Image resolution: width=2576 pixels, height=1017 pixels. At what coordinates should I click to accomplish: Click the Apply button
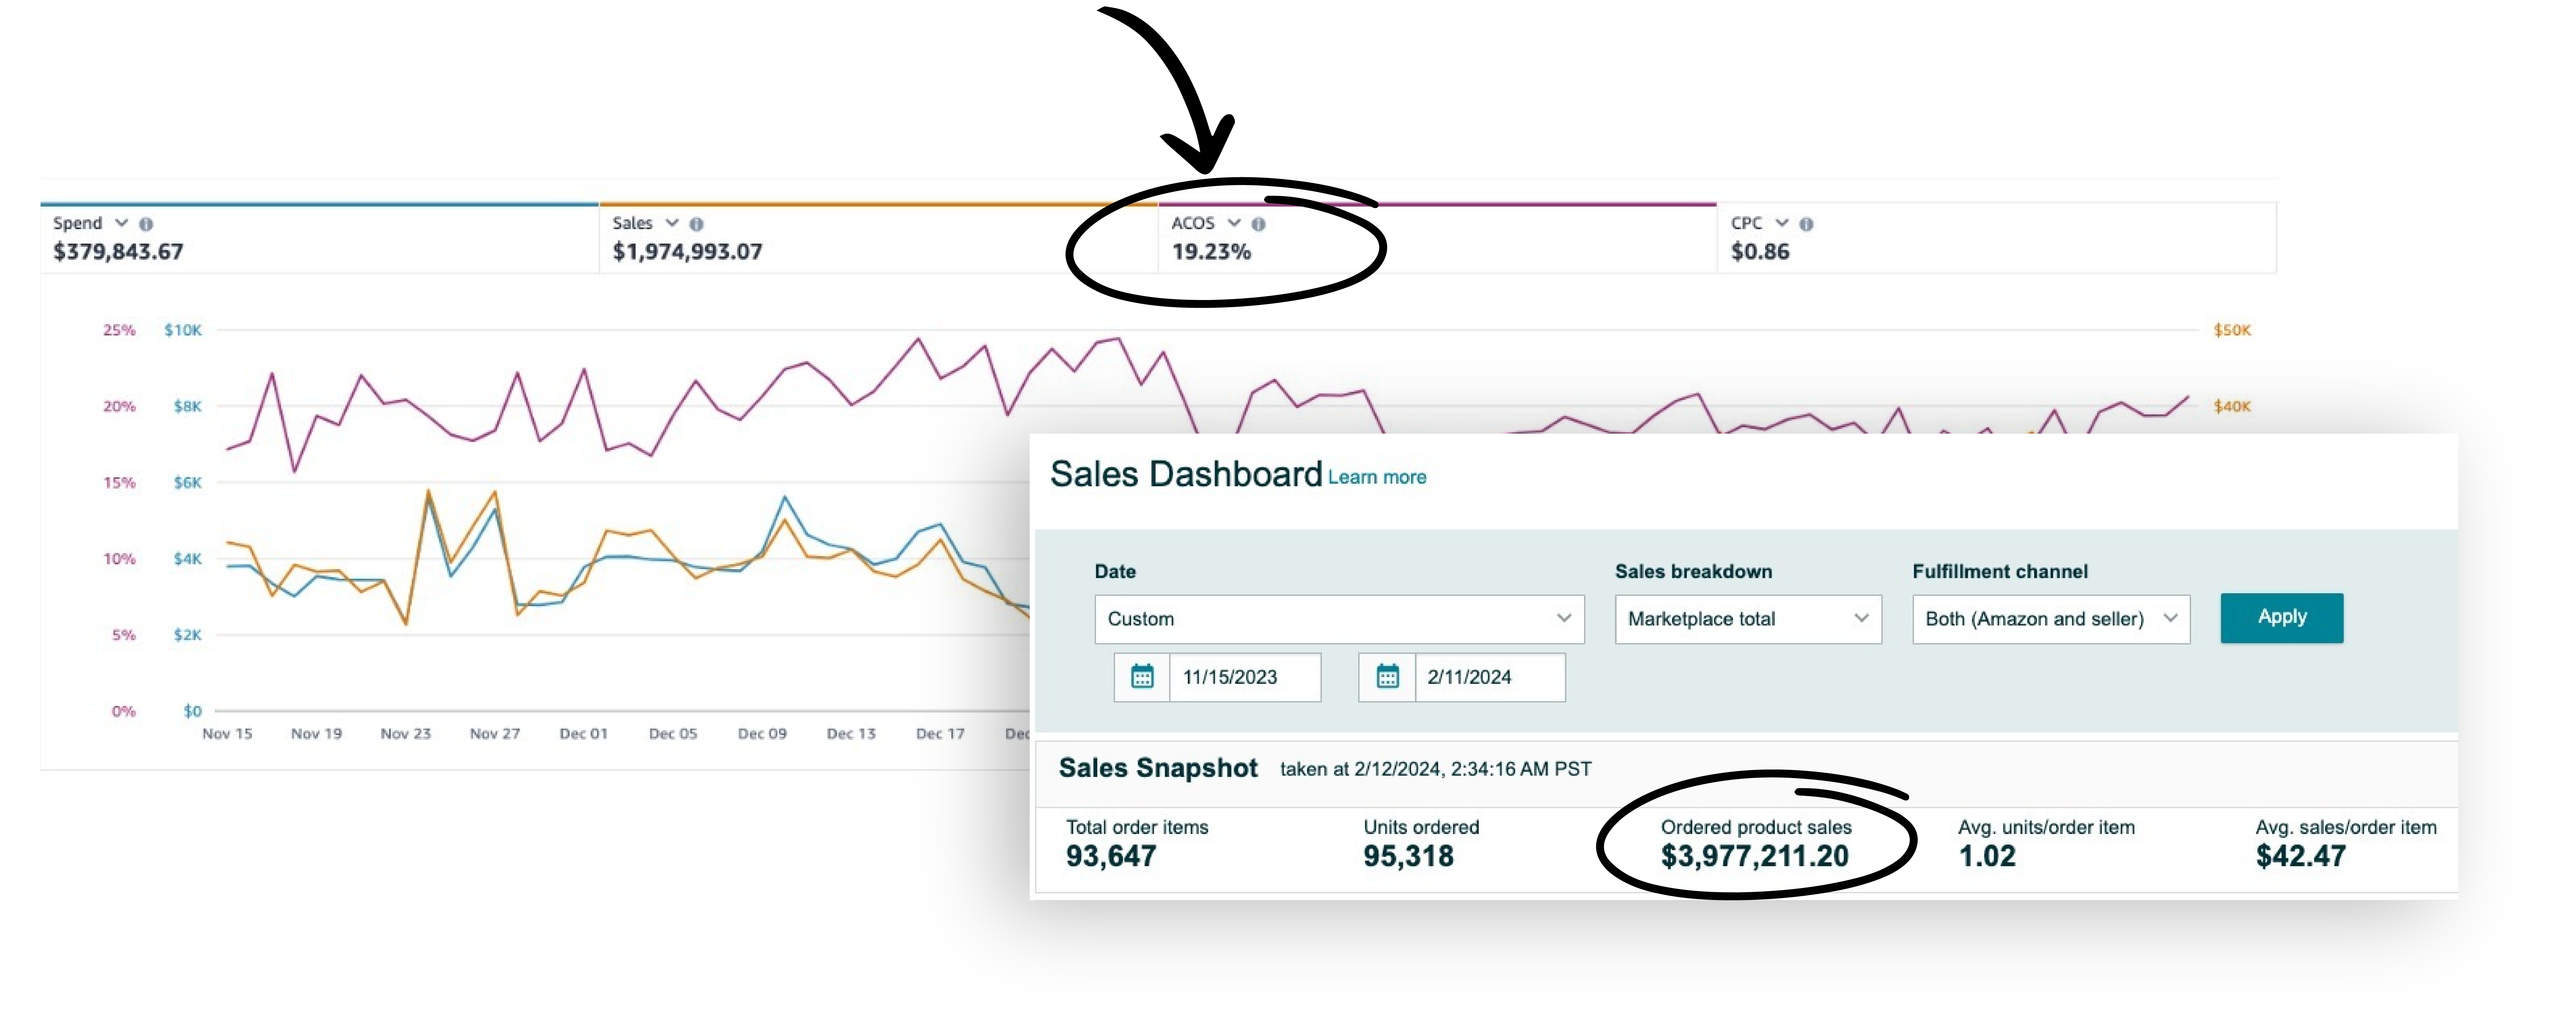2282,618
